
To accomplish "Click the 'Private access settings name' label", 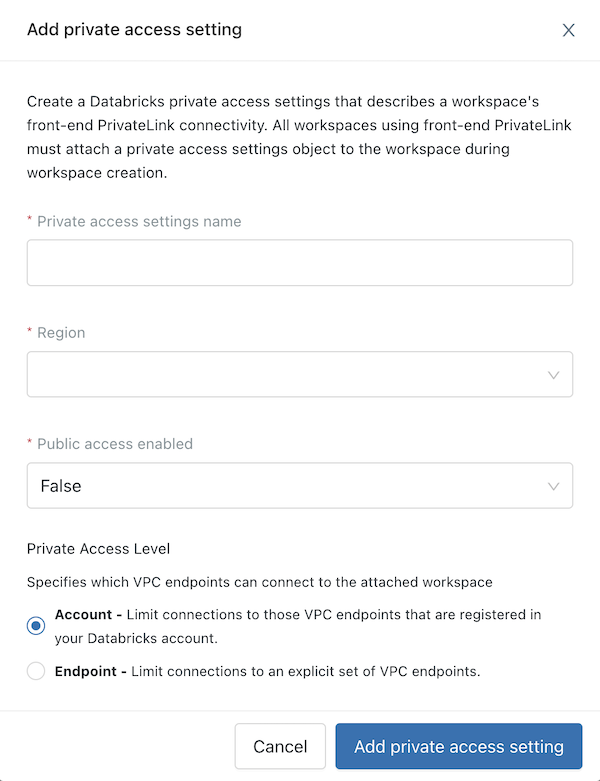I will coord(139,221).
